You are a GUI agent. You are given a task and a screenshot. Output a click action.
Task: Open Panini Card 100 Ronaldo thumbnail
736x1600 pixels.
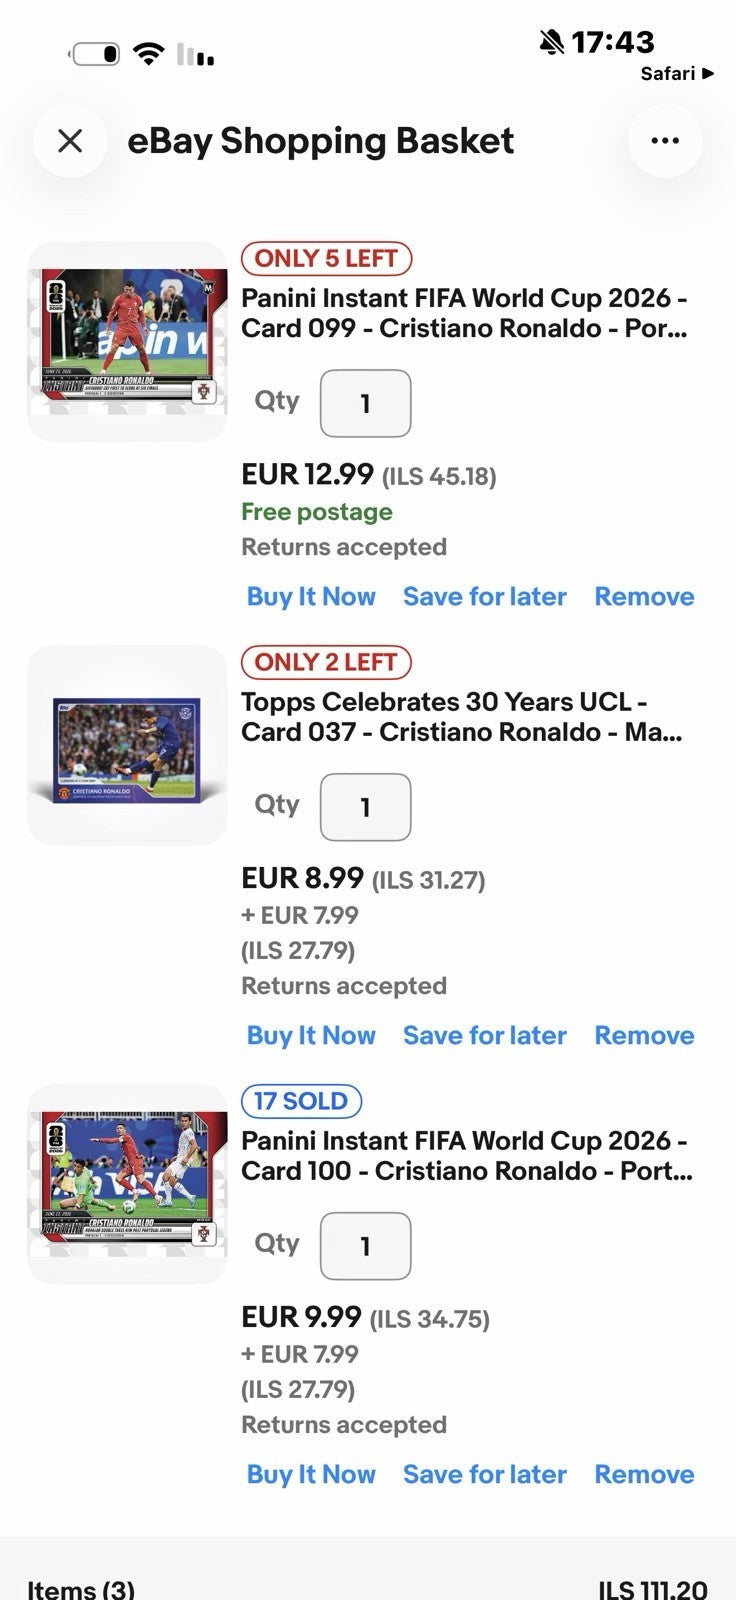click(127, 1184)
